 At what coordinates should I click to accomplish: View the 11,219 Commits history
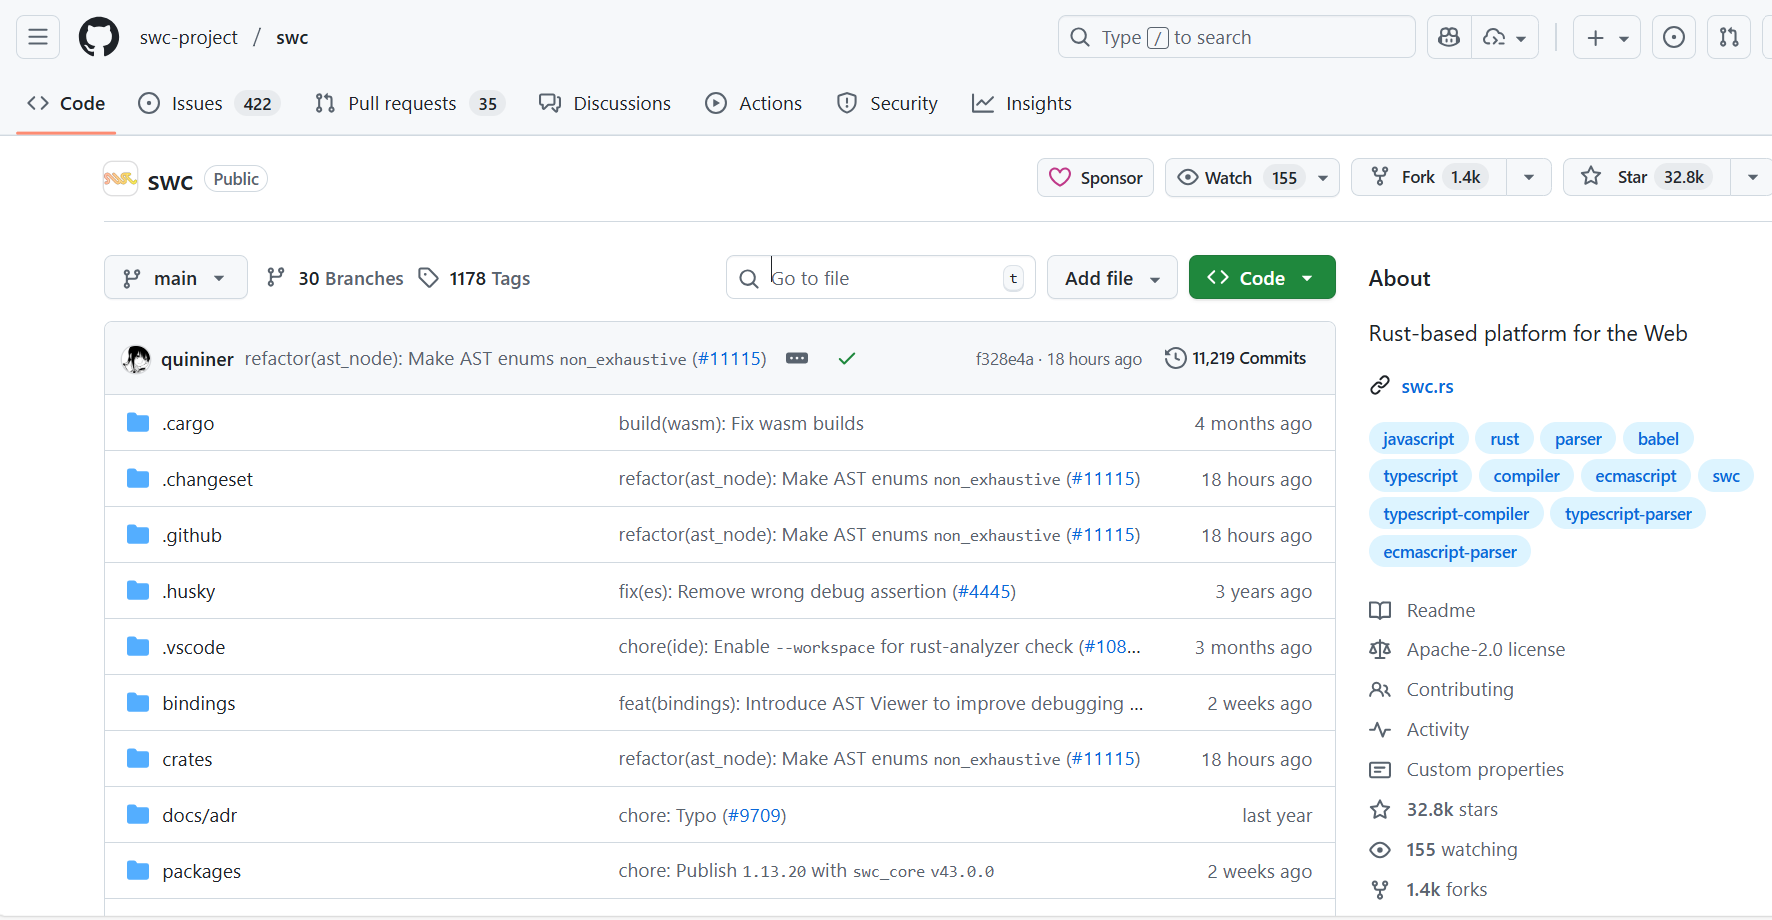tap(1236, 358)
